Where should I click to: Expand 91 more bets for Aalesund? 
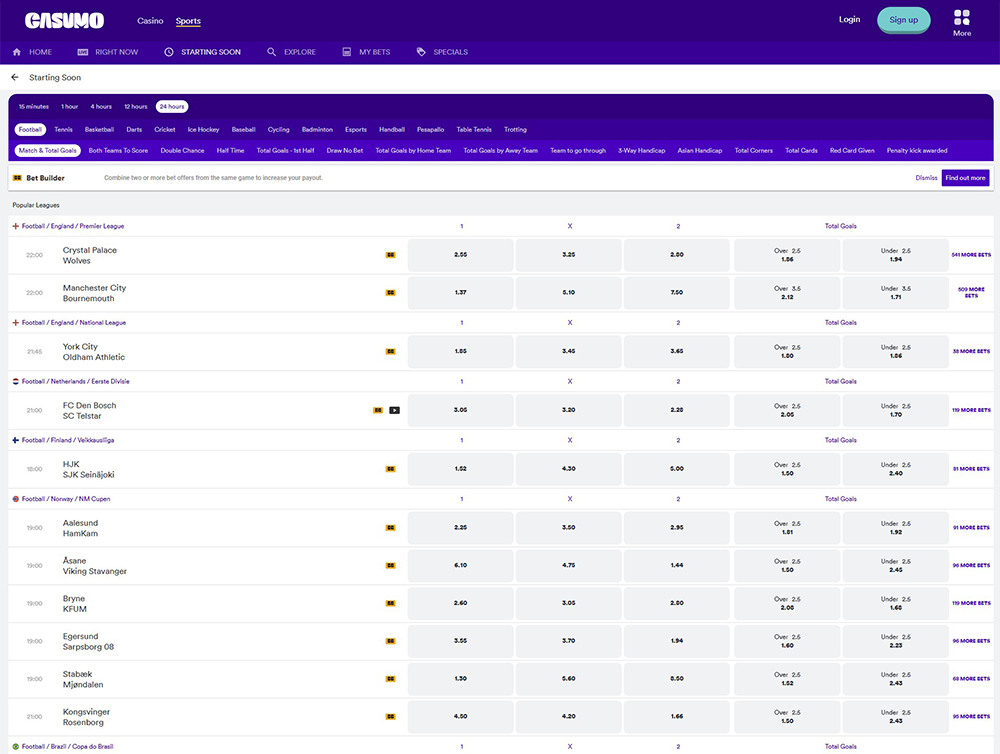(971, 528)
